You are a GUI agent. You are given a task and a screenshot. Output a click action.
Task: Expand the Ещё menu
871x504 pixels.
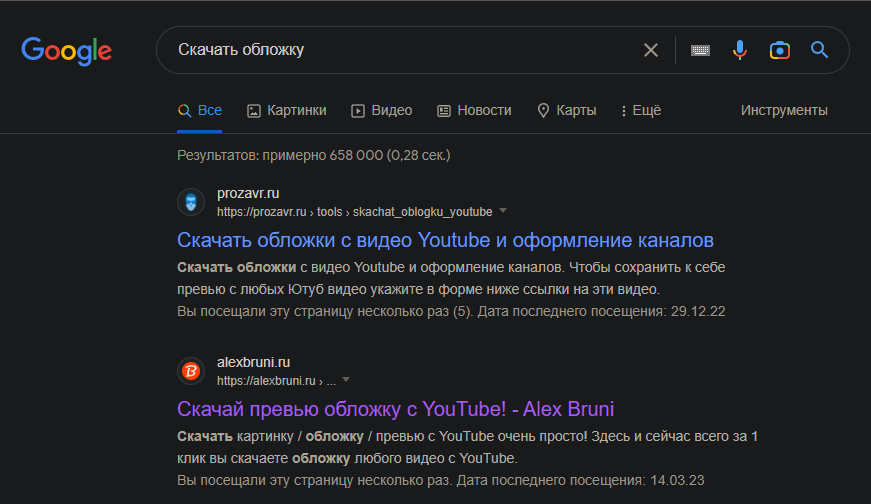(641, 111)
